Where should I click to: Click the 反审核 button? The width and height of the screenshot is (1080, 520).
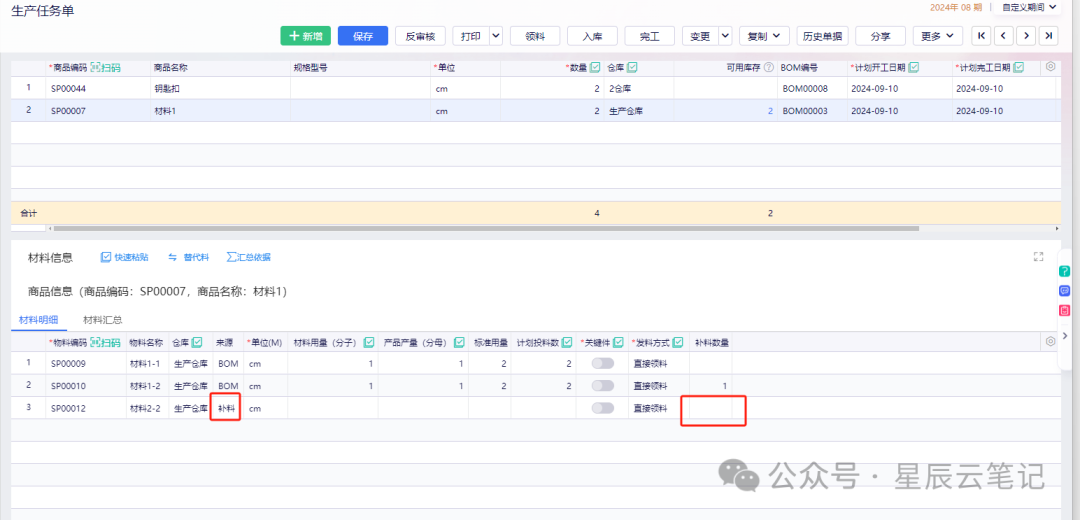[x=420, y=36]
